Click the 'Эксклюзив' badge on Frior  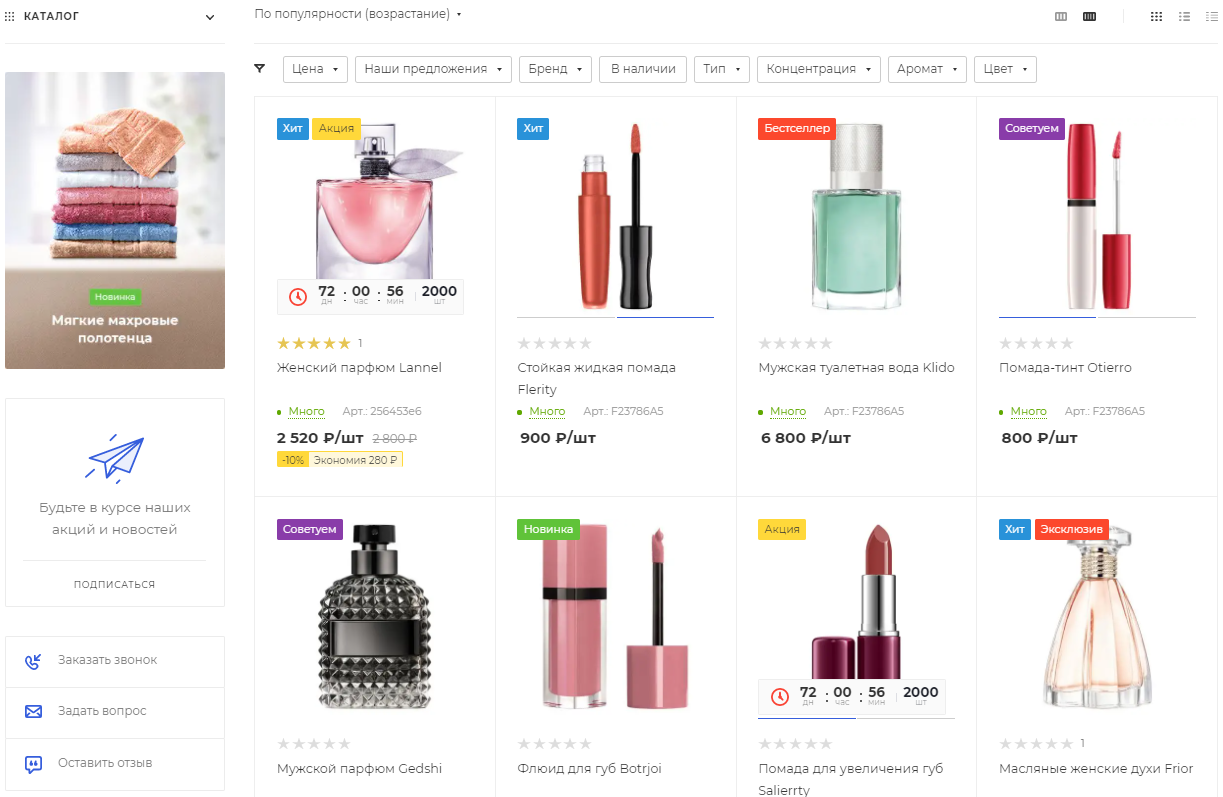pyautogui.click(x=1072, y=529)
